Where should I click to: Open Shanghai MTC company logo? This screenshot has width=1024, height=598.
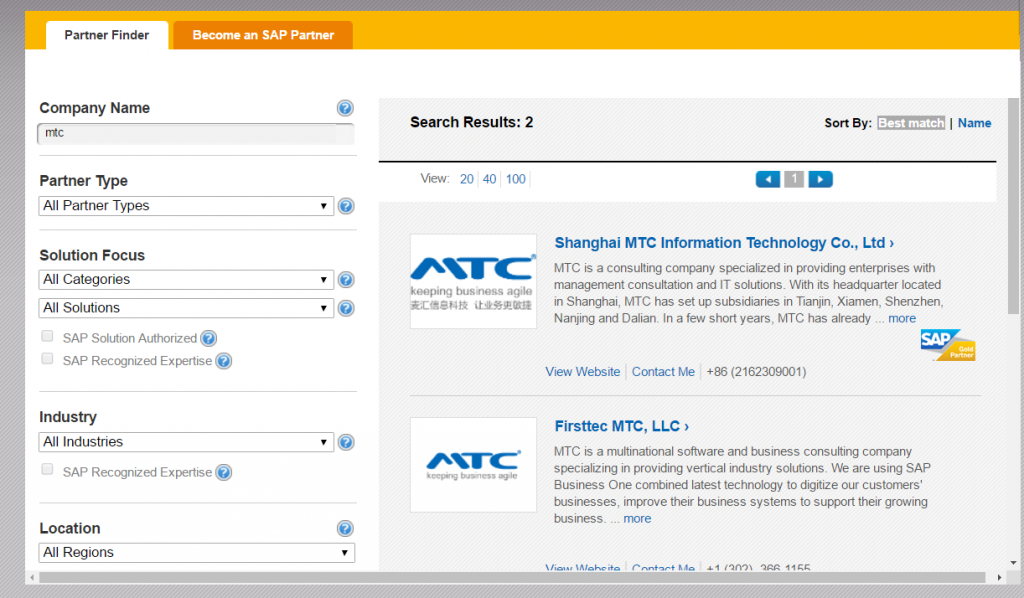[x=473, y=281]
